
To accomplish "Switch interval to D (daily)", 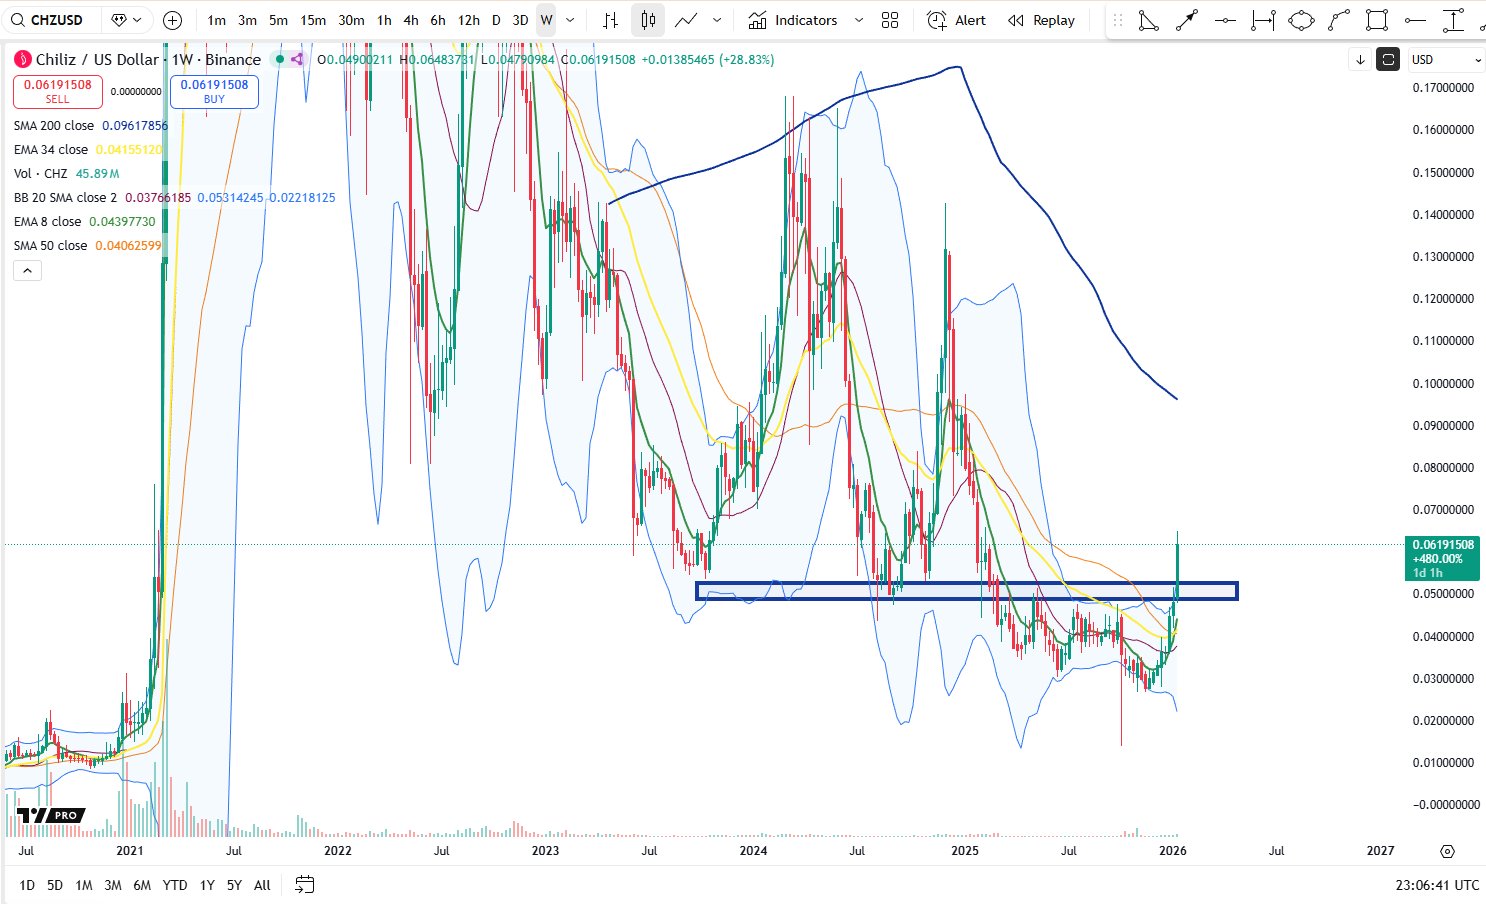I will [x=496, y=20].
